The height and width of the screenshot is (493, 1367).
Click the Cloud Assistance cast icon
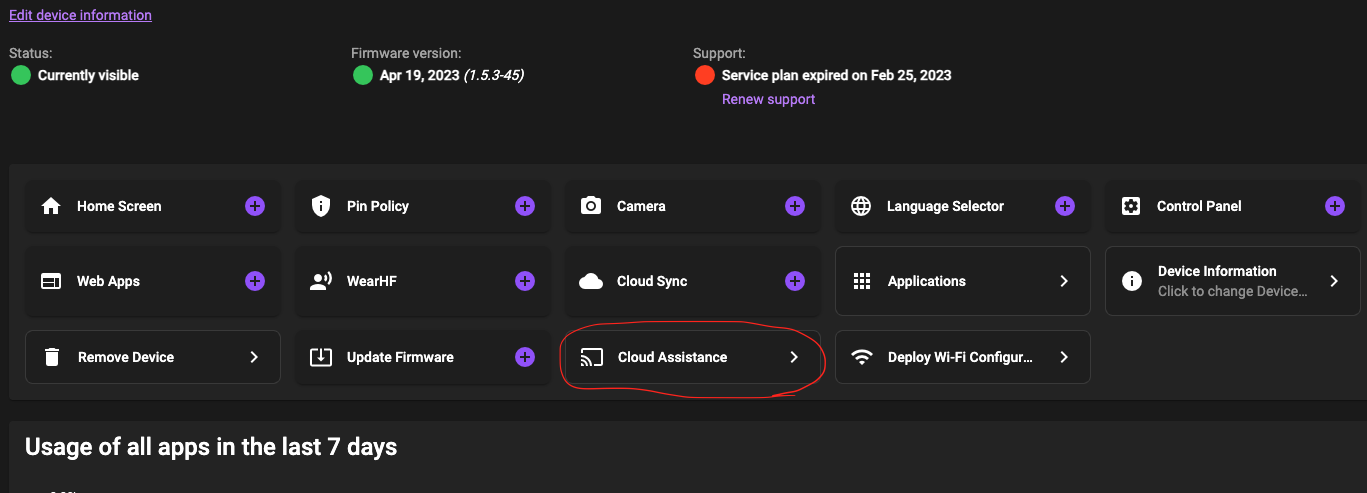point(592,357)
